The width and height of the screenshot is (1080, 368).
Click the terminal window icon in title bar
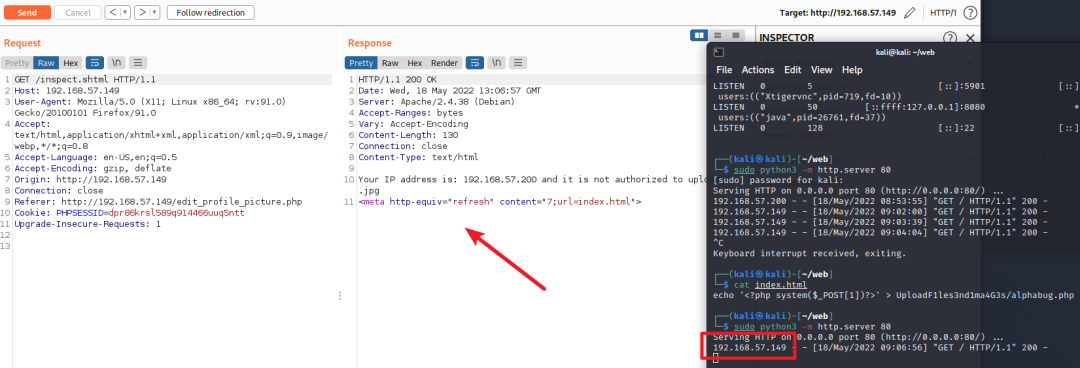[x=718, y=52]
